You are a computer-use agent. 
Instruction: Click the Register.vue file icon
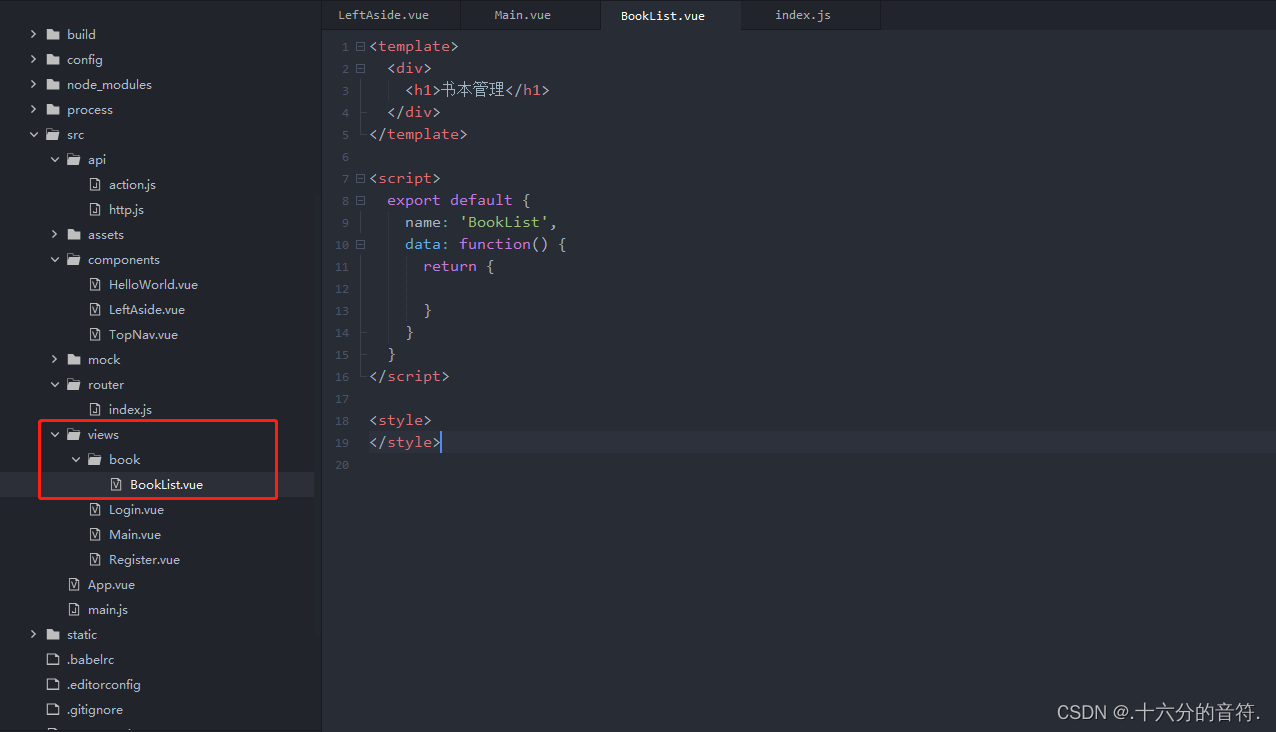pyautogui.click(x=95, y=559)
